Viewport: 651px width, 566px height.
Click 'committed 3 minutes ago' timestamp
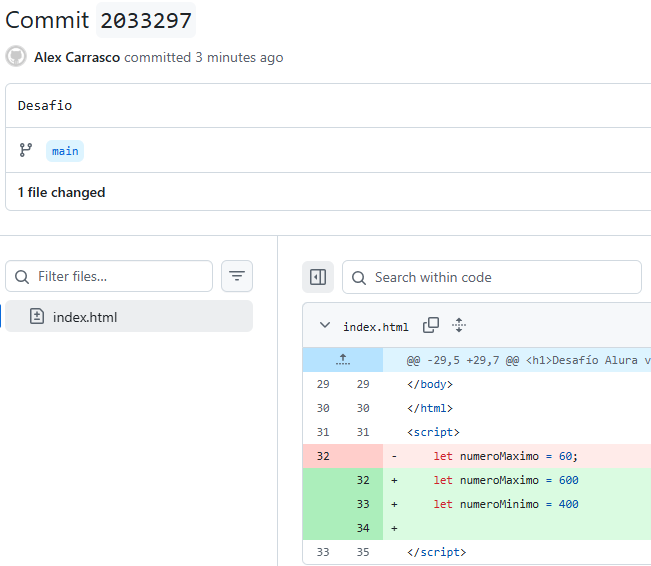(x=203, y=57)
